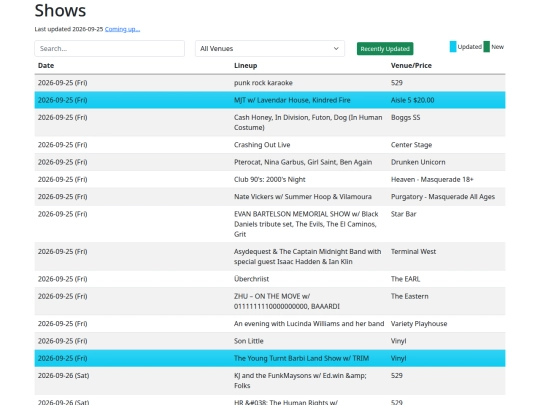This screenshot has width=540, height=405.
Task: Click 529 venue in punk rock karaoke row
Action: coord(397,83)
